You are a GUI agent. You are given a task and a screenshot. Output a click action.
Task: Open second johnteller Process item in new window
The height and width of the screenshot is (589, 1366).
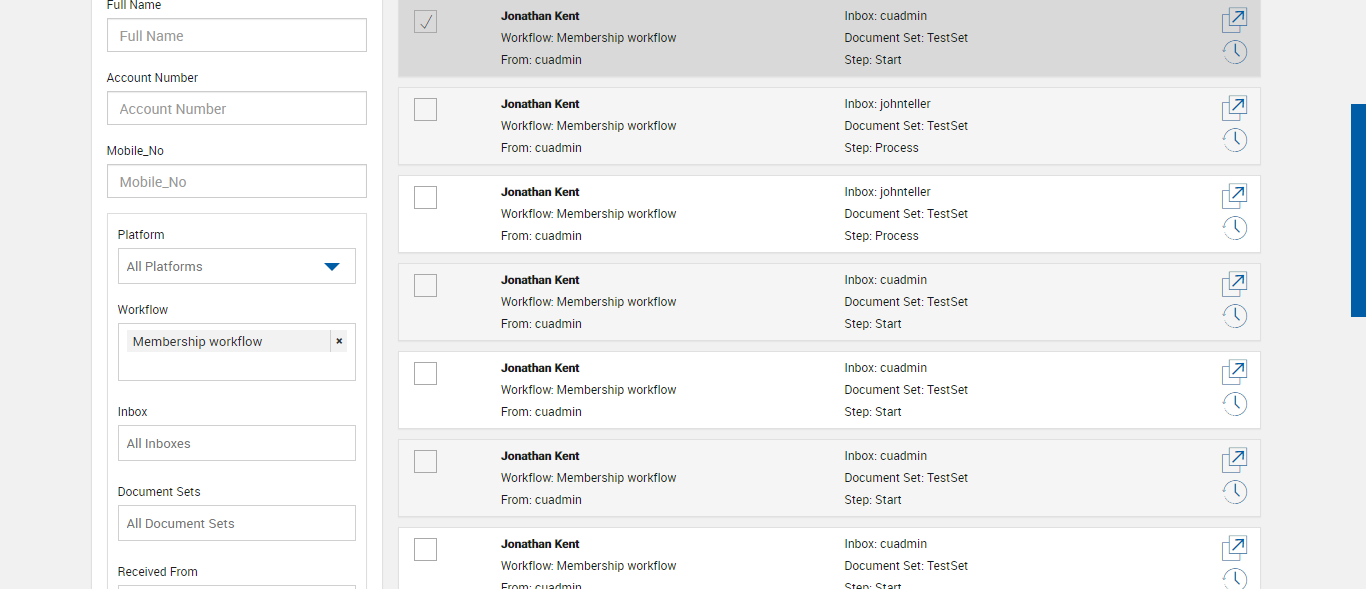click(1234, 196)
